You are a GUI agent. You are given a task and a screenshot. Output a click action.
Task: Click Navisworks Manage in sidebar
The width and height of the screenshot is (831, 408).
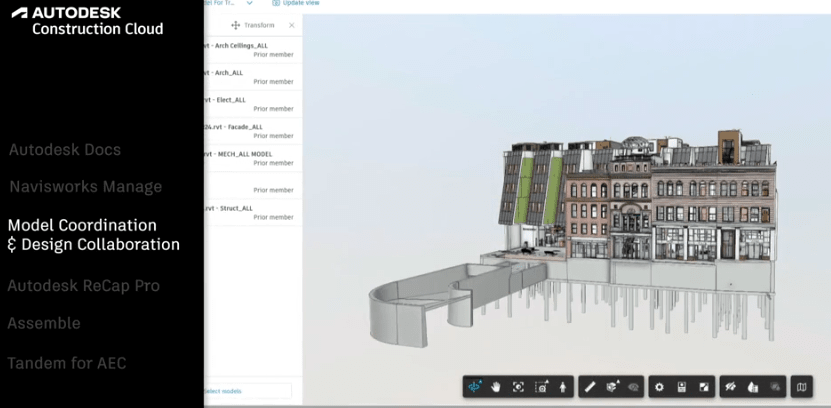[x=86, y=187]
